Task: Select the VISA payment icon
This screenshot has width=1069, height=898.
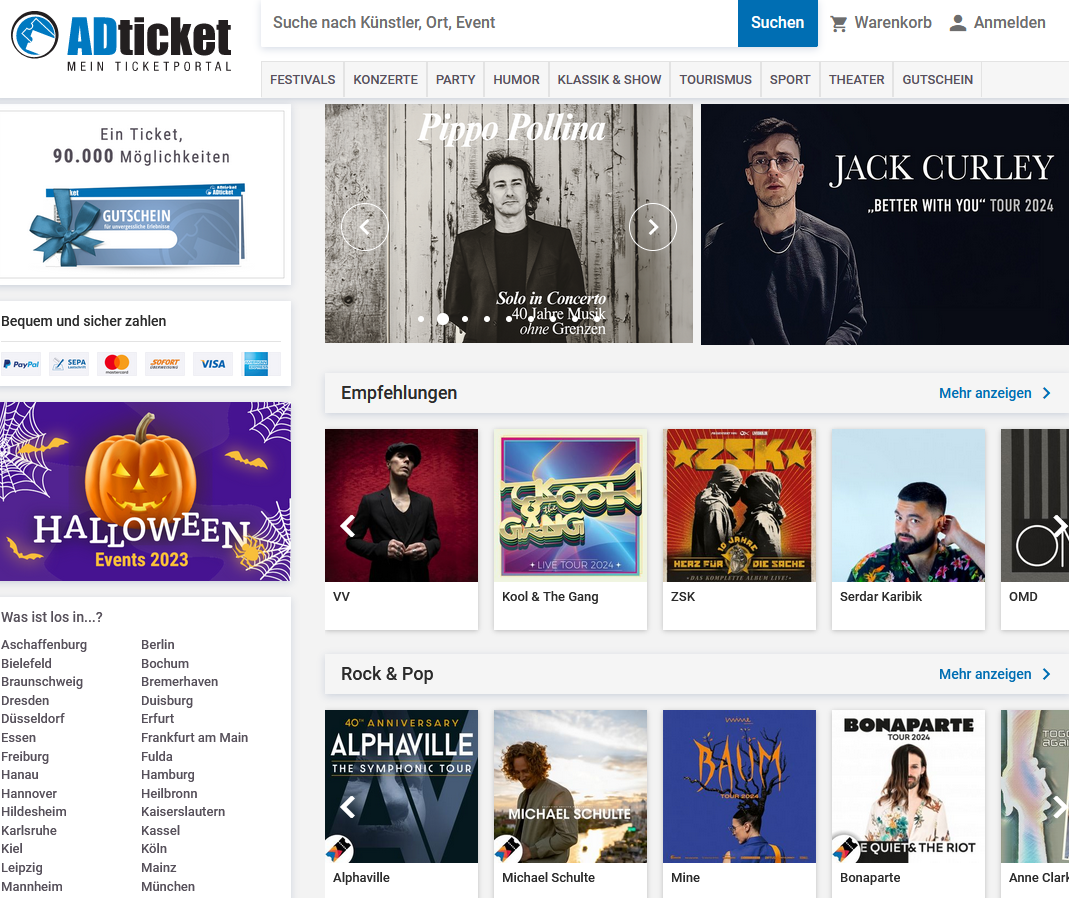Action: pyautogui.click(x=213, y=364)
